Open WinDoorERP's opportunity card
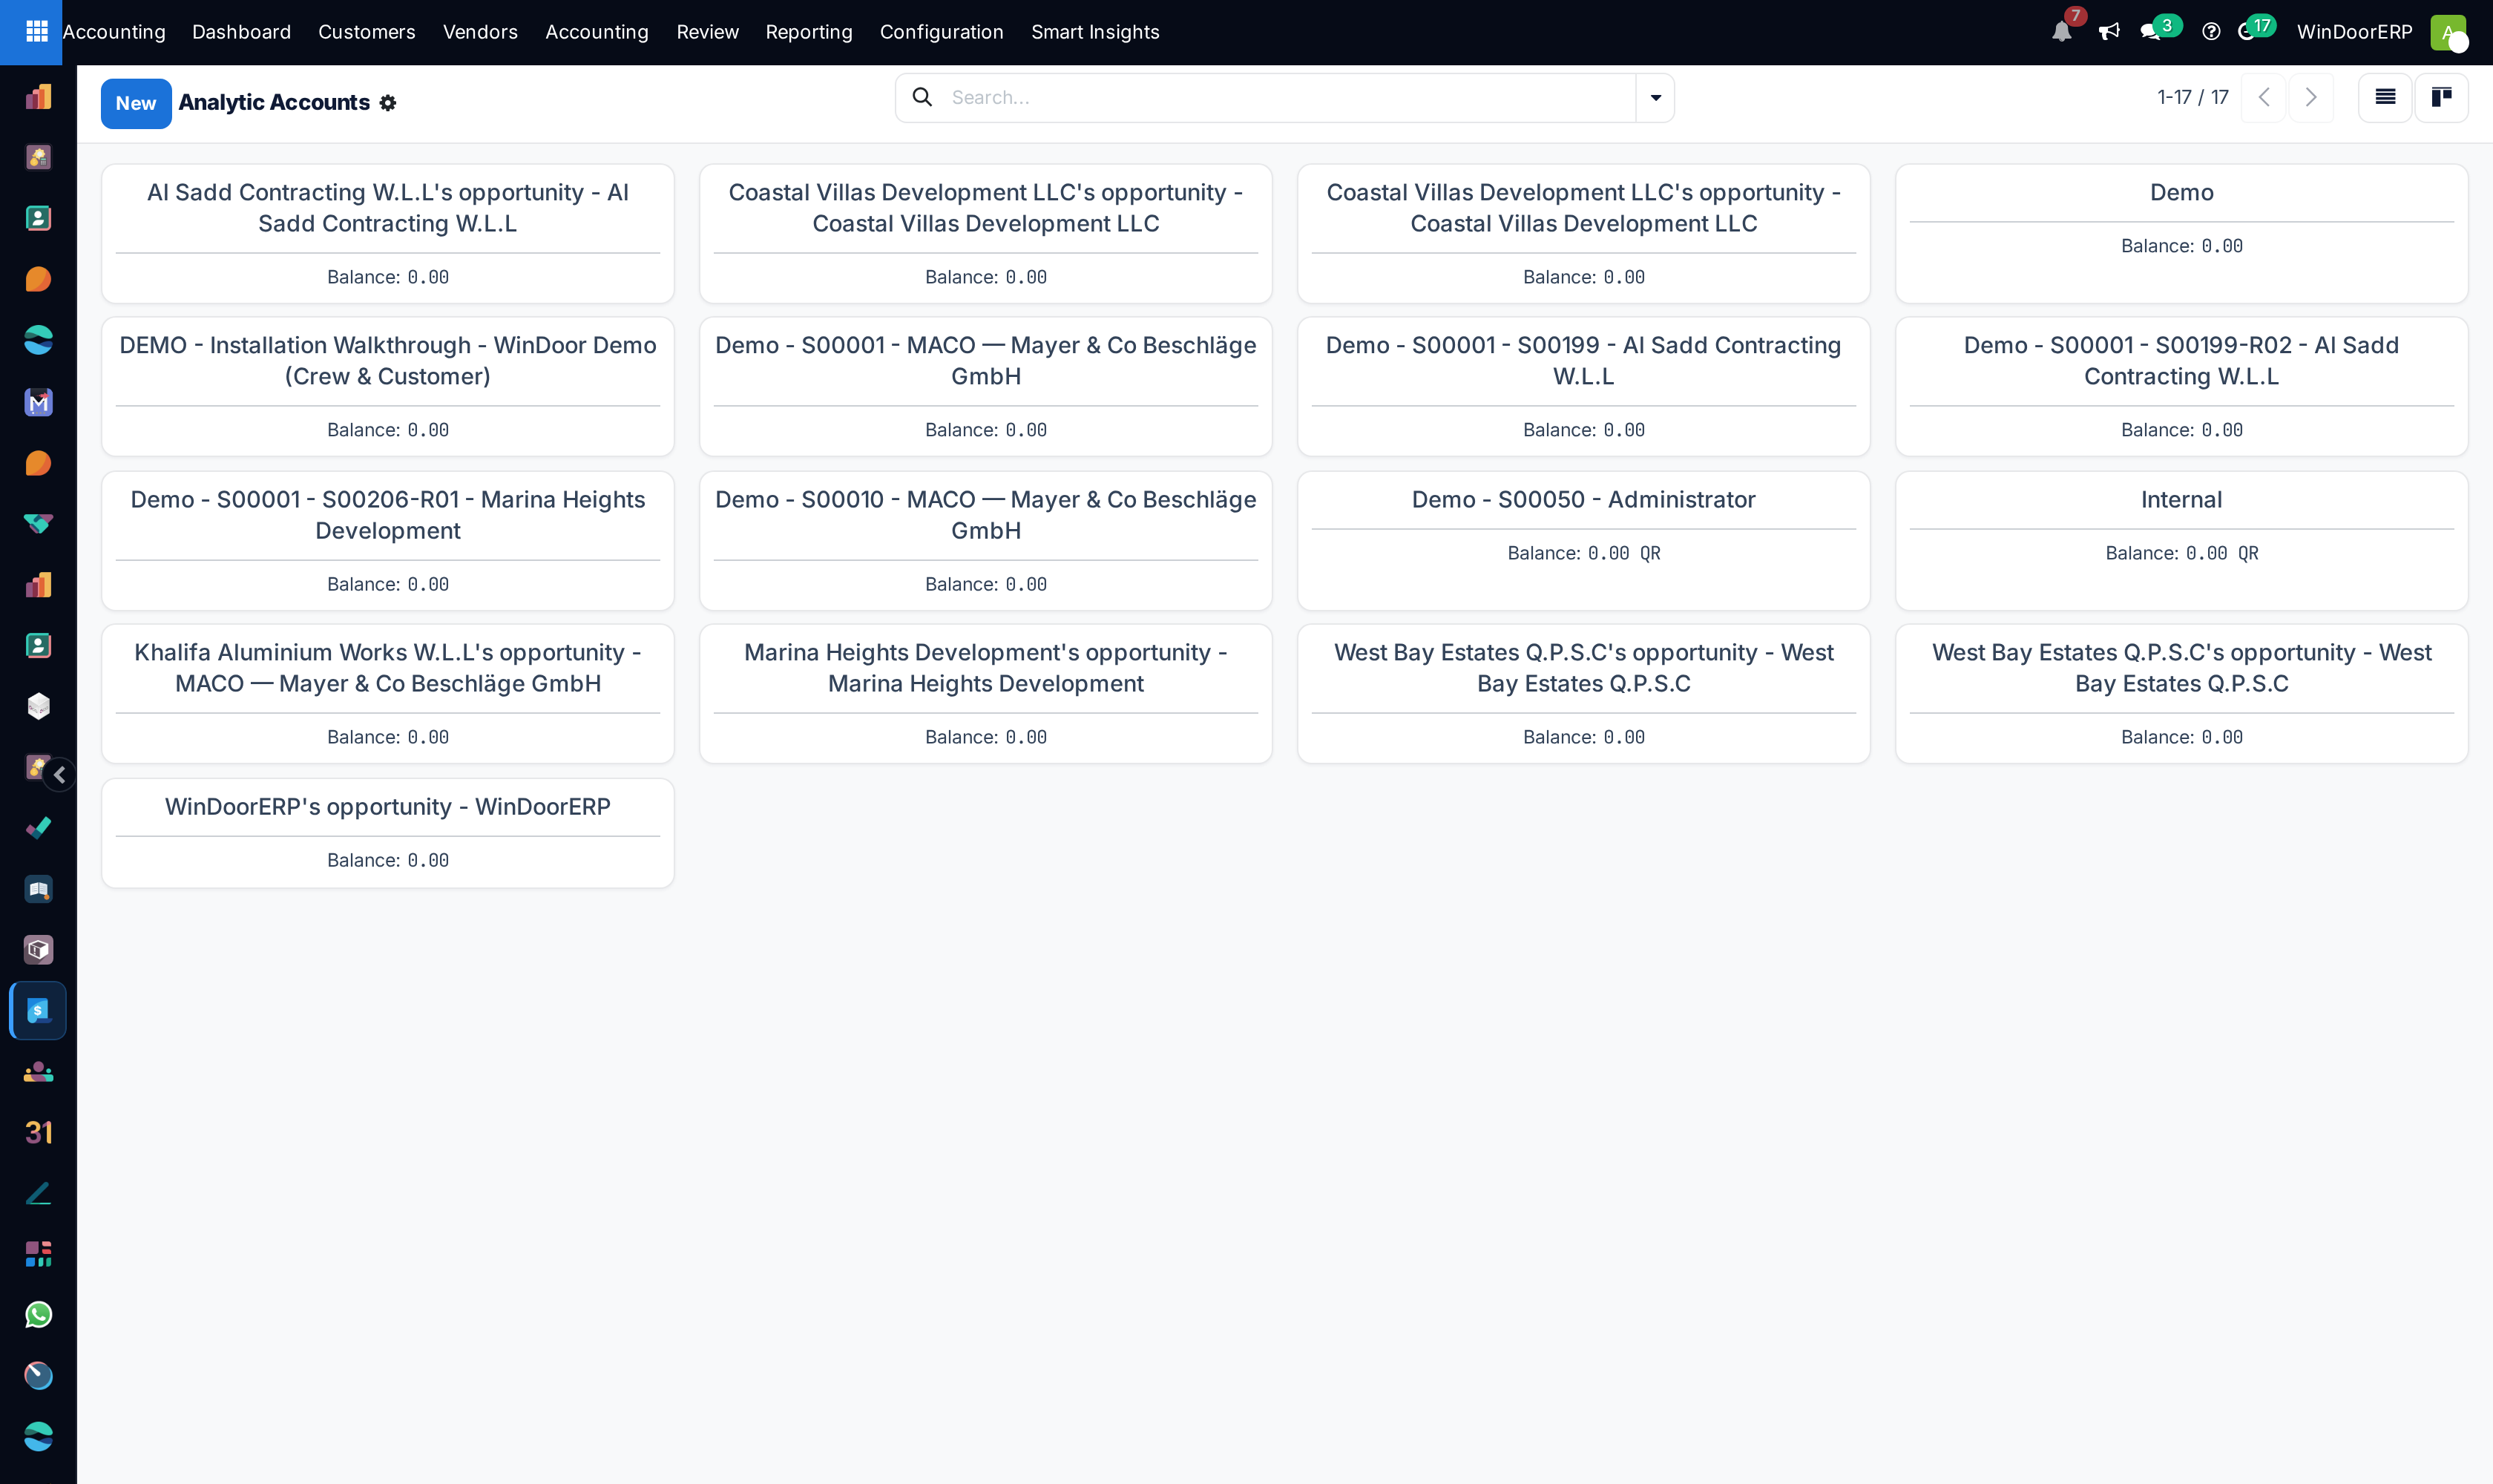Image resolution: width=2493 pixels, height=1484 pixels. pyautogui.click(x=388, y=833)
